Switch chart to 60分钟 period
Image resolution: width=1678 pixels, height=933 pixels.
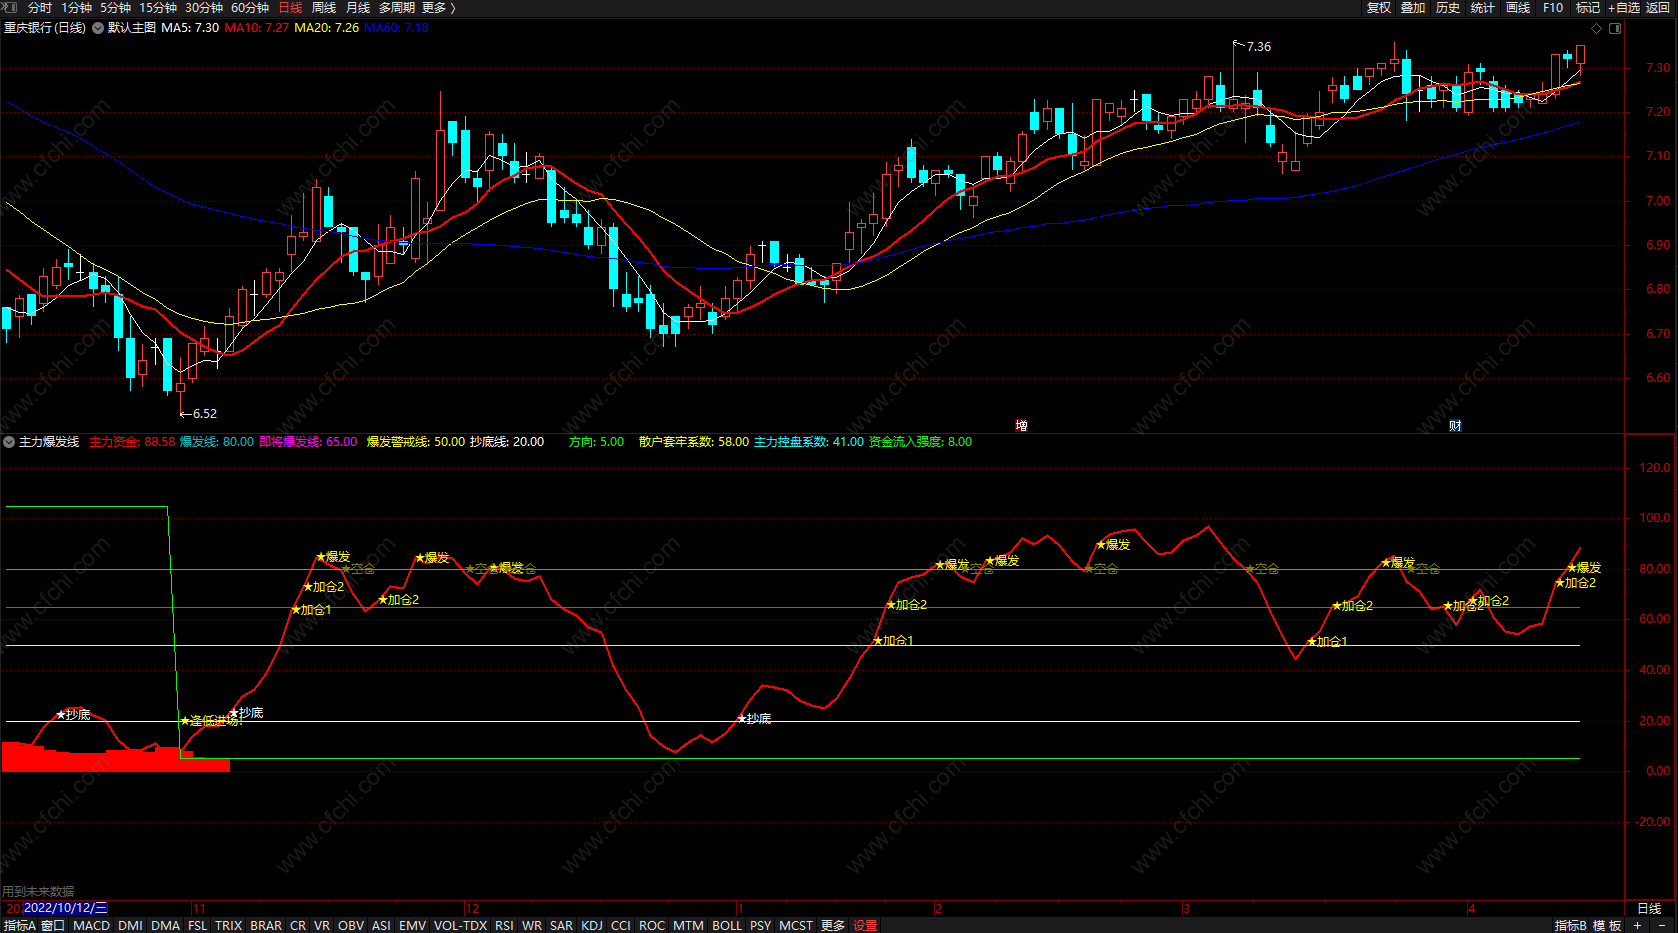250,7
